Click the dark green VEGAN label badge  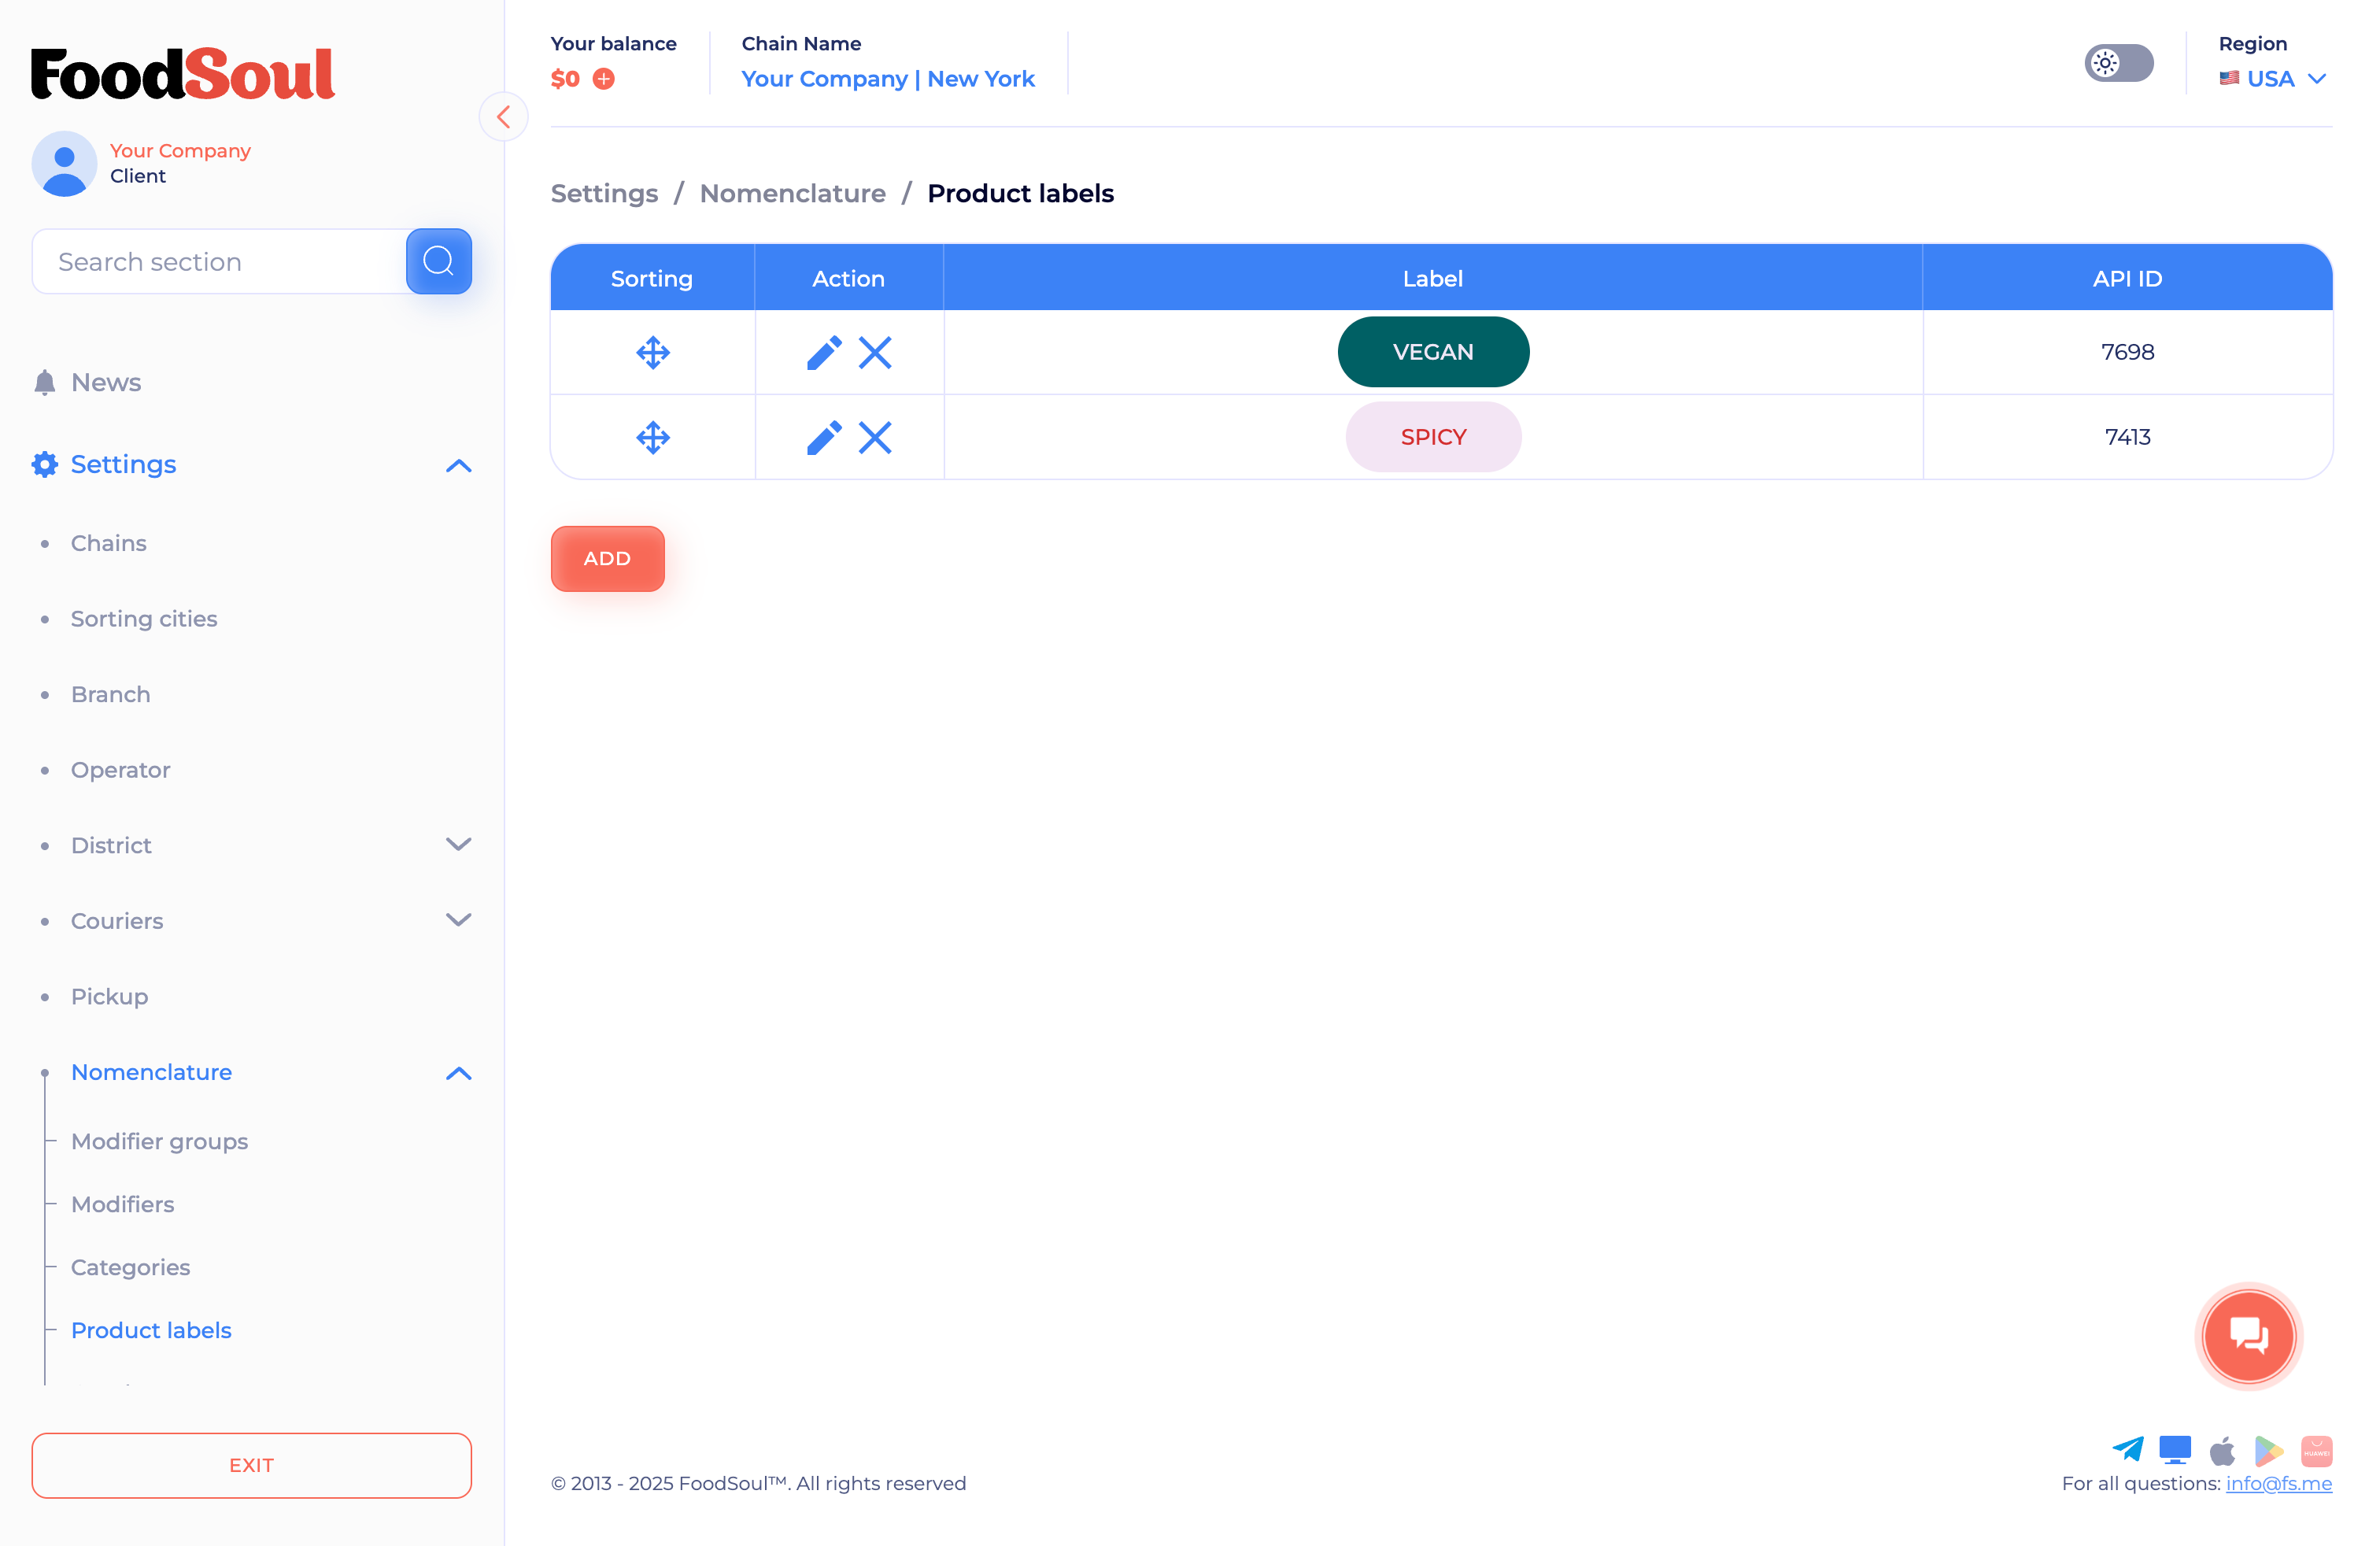pos(1432,352)
